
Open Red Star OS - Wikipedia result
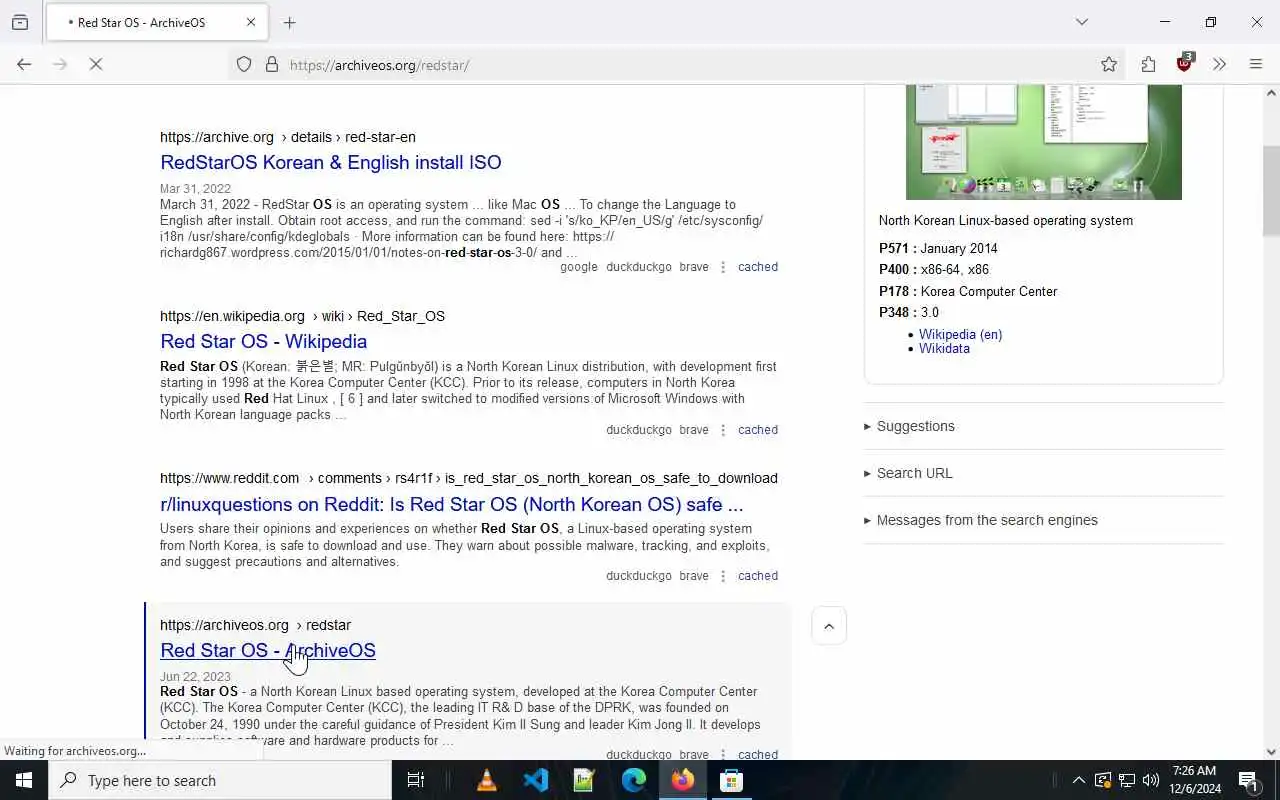(x=263, y=341)
